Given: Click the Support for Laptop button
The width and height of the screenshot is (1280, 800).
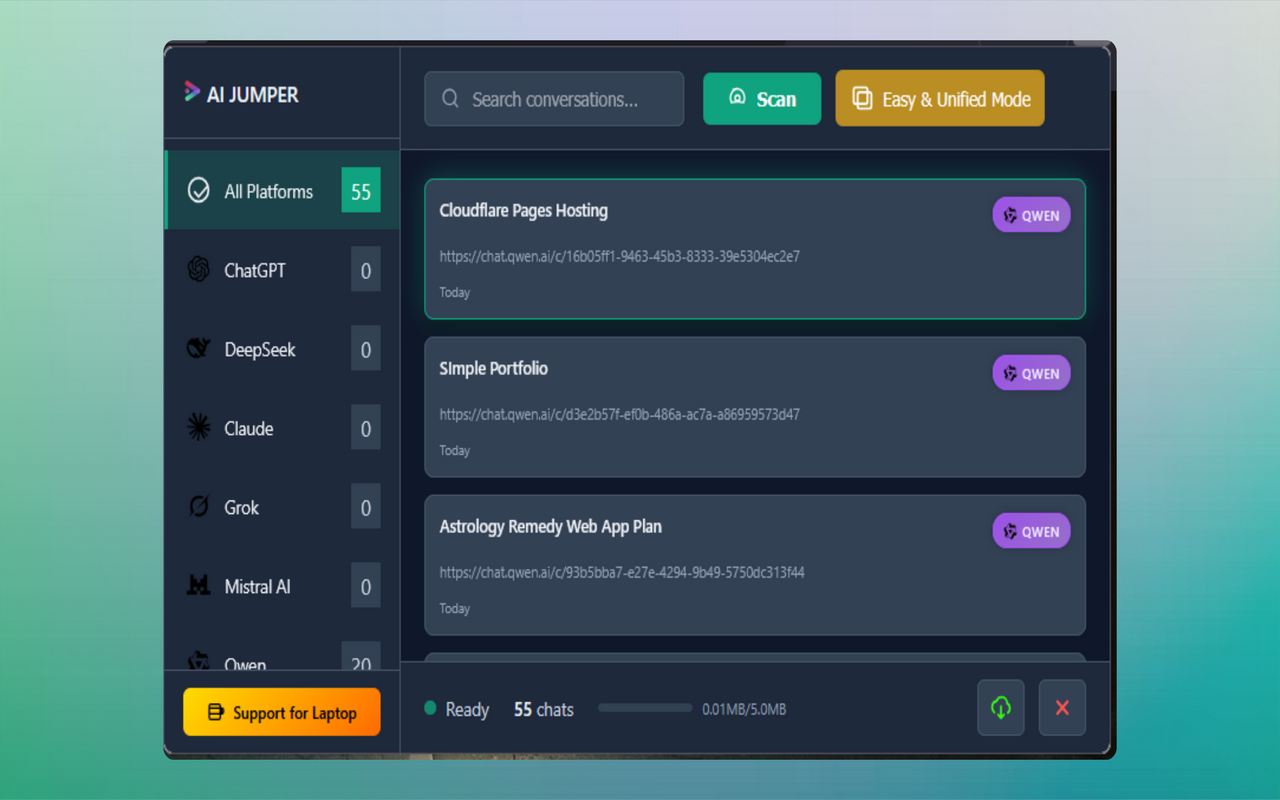Looking at the screenshot, I should [282, 712].
